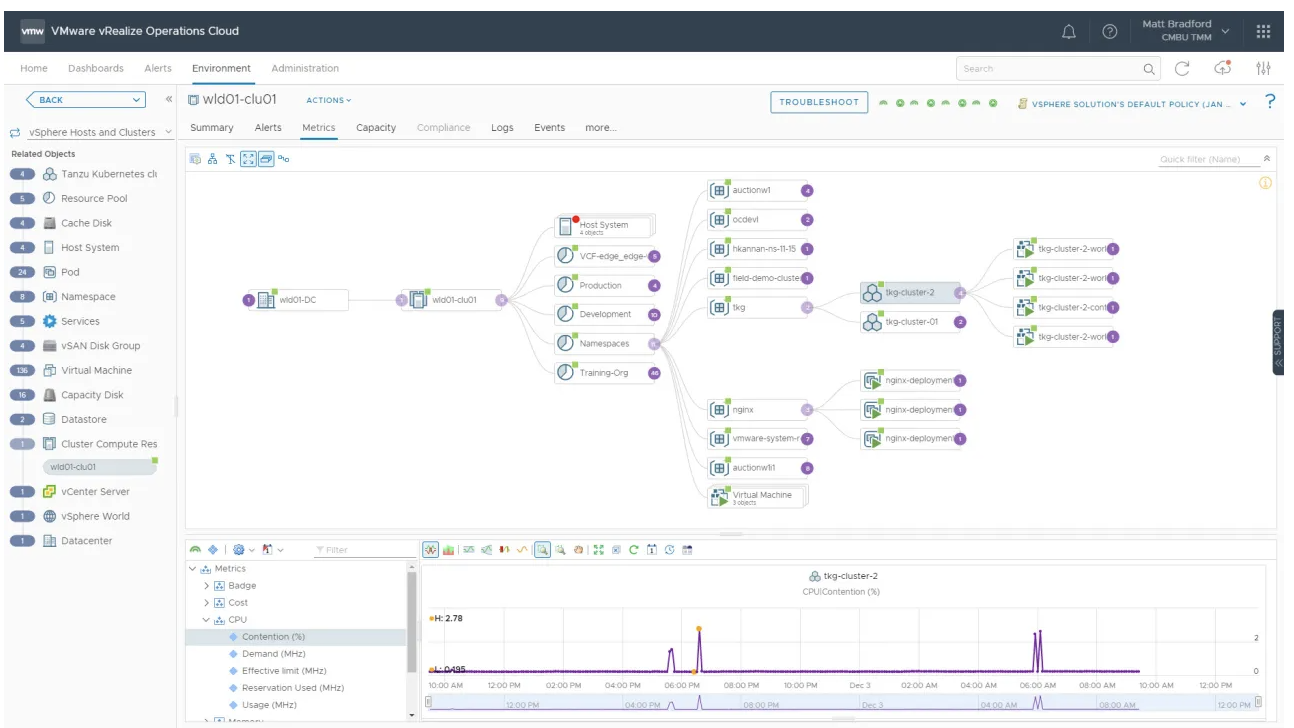Image resolution: width=1294 pixels, height=728 pixels.
Task: Click the blue help question mark near policy
Action: [1270, 101]
